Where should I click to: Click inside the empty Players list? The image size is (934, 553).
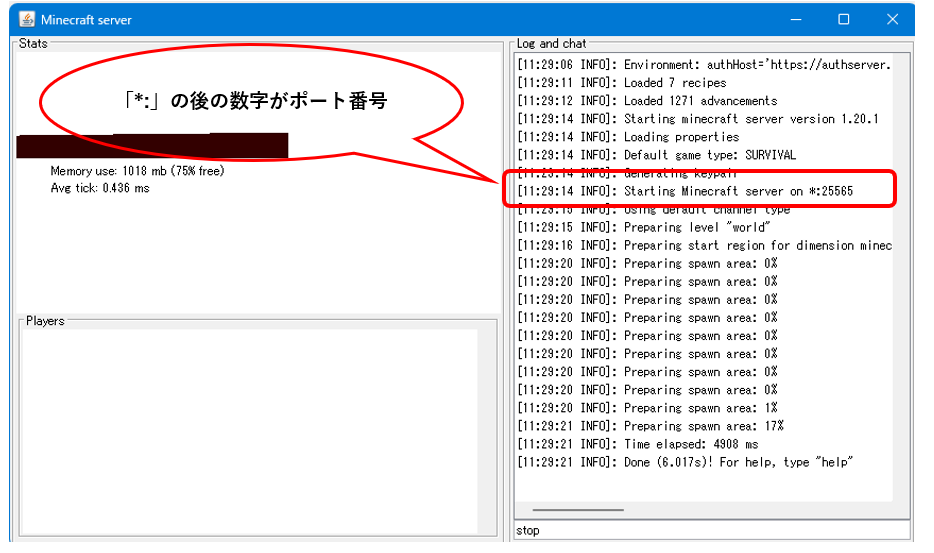pyautogui.click(x=249, y=431)
